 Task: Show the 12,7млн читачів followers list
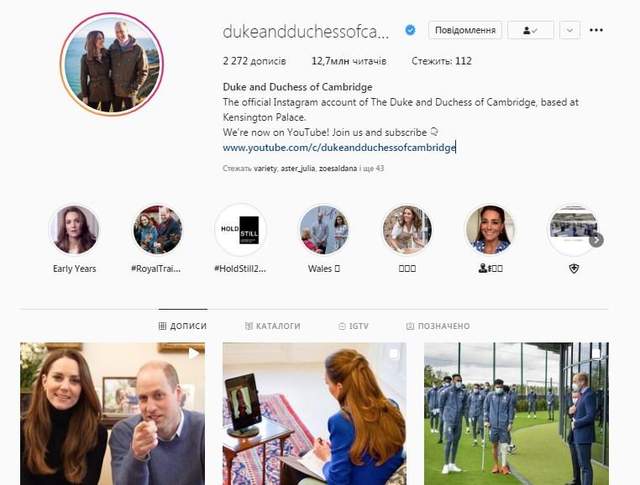click(x=349, y=61)
